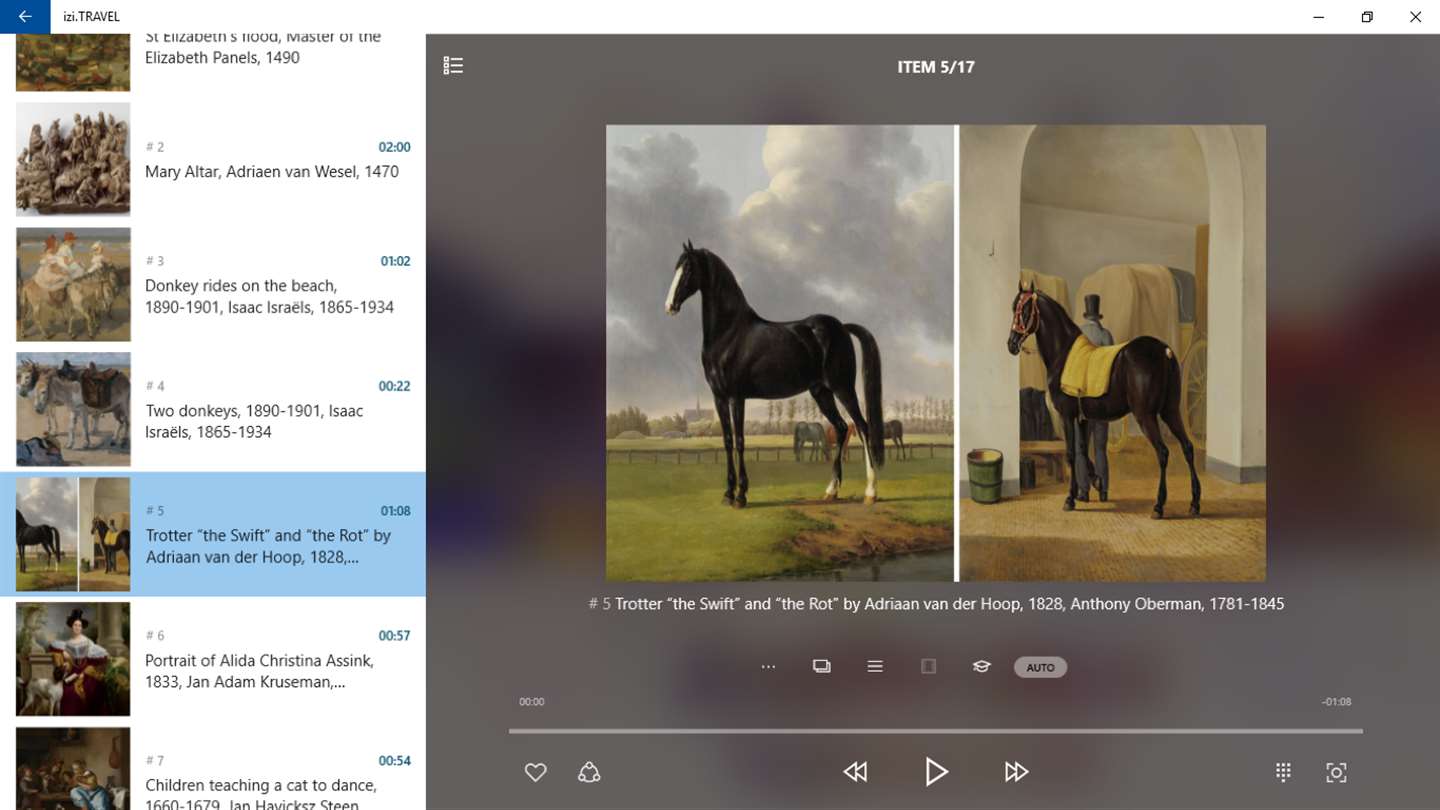Toggle the AUTO play mode
1440x810 pixels.
(1040, 667)
